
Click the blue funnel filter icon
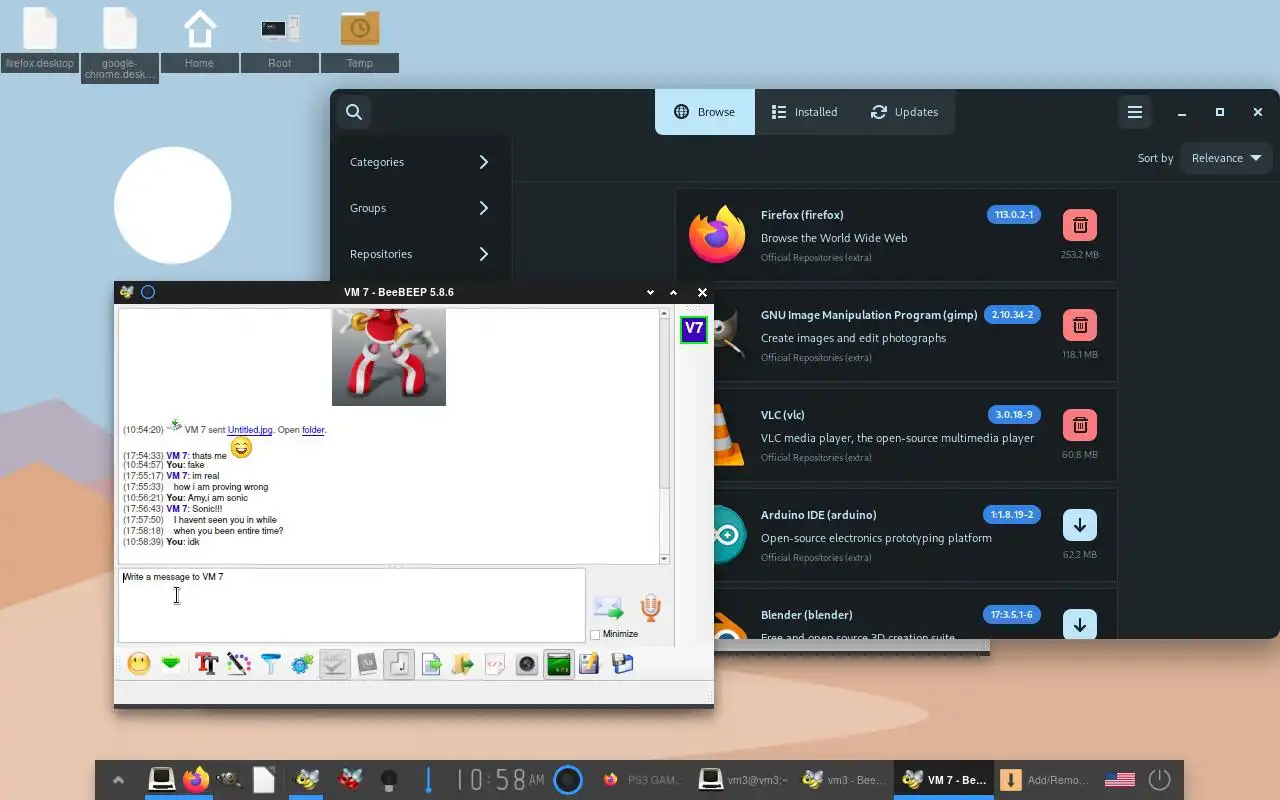(x=270, y=664)
